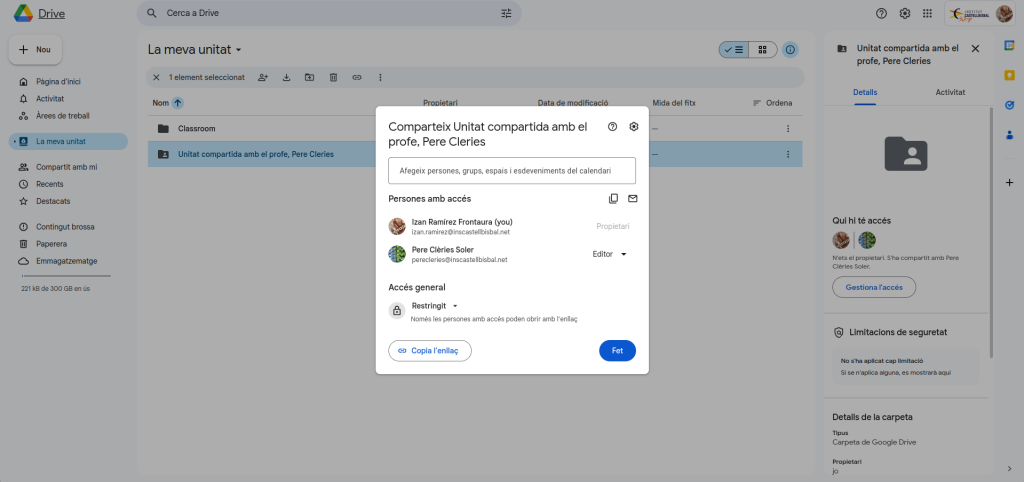Switch to list view layout
The height and width of the screenshot is (482, 1024).
coord(733,49)
